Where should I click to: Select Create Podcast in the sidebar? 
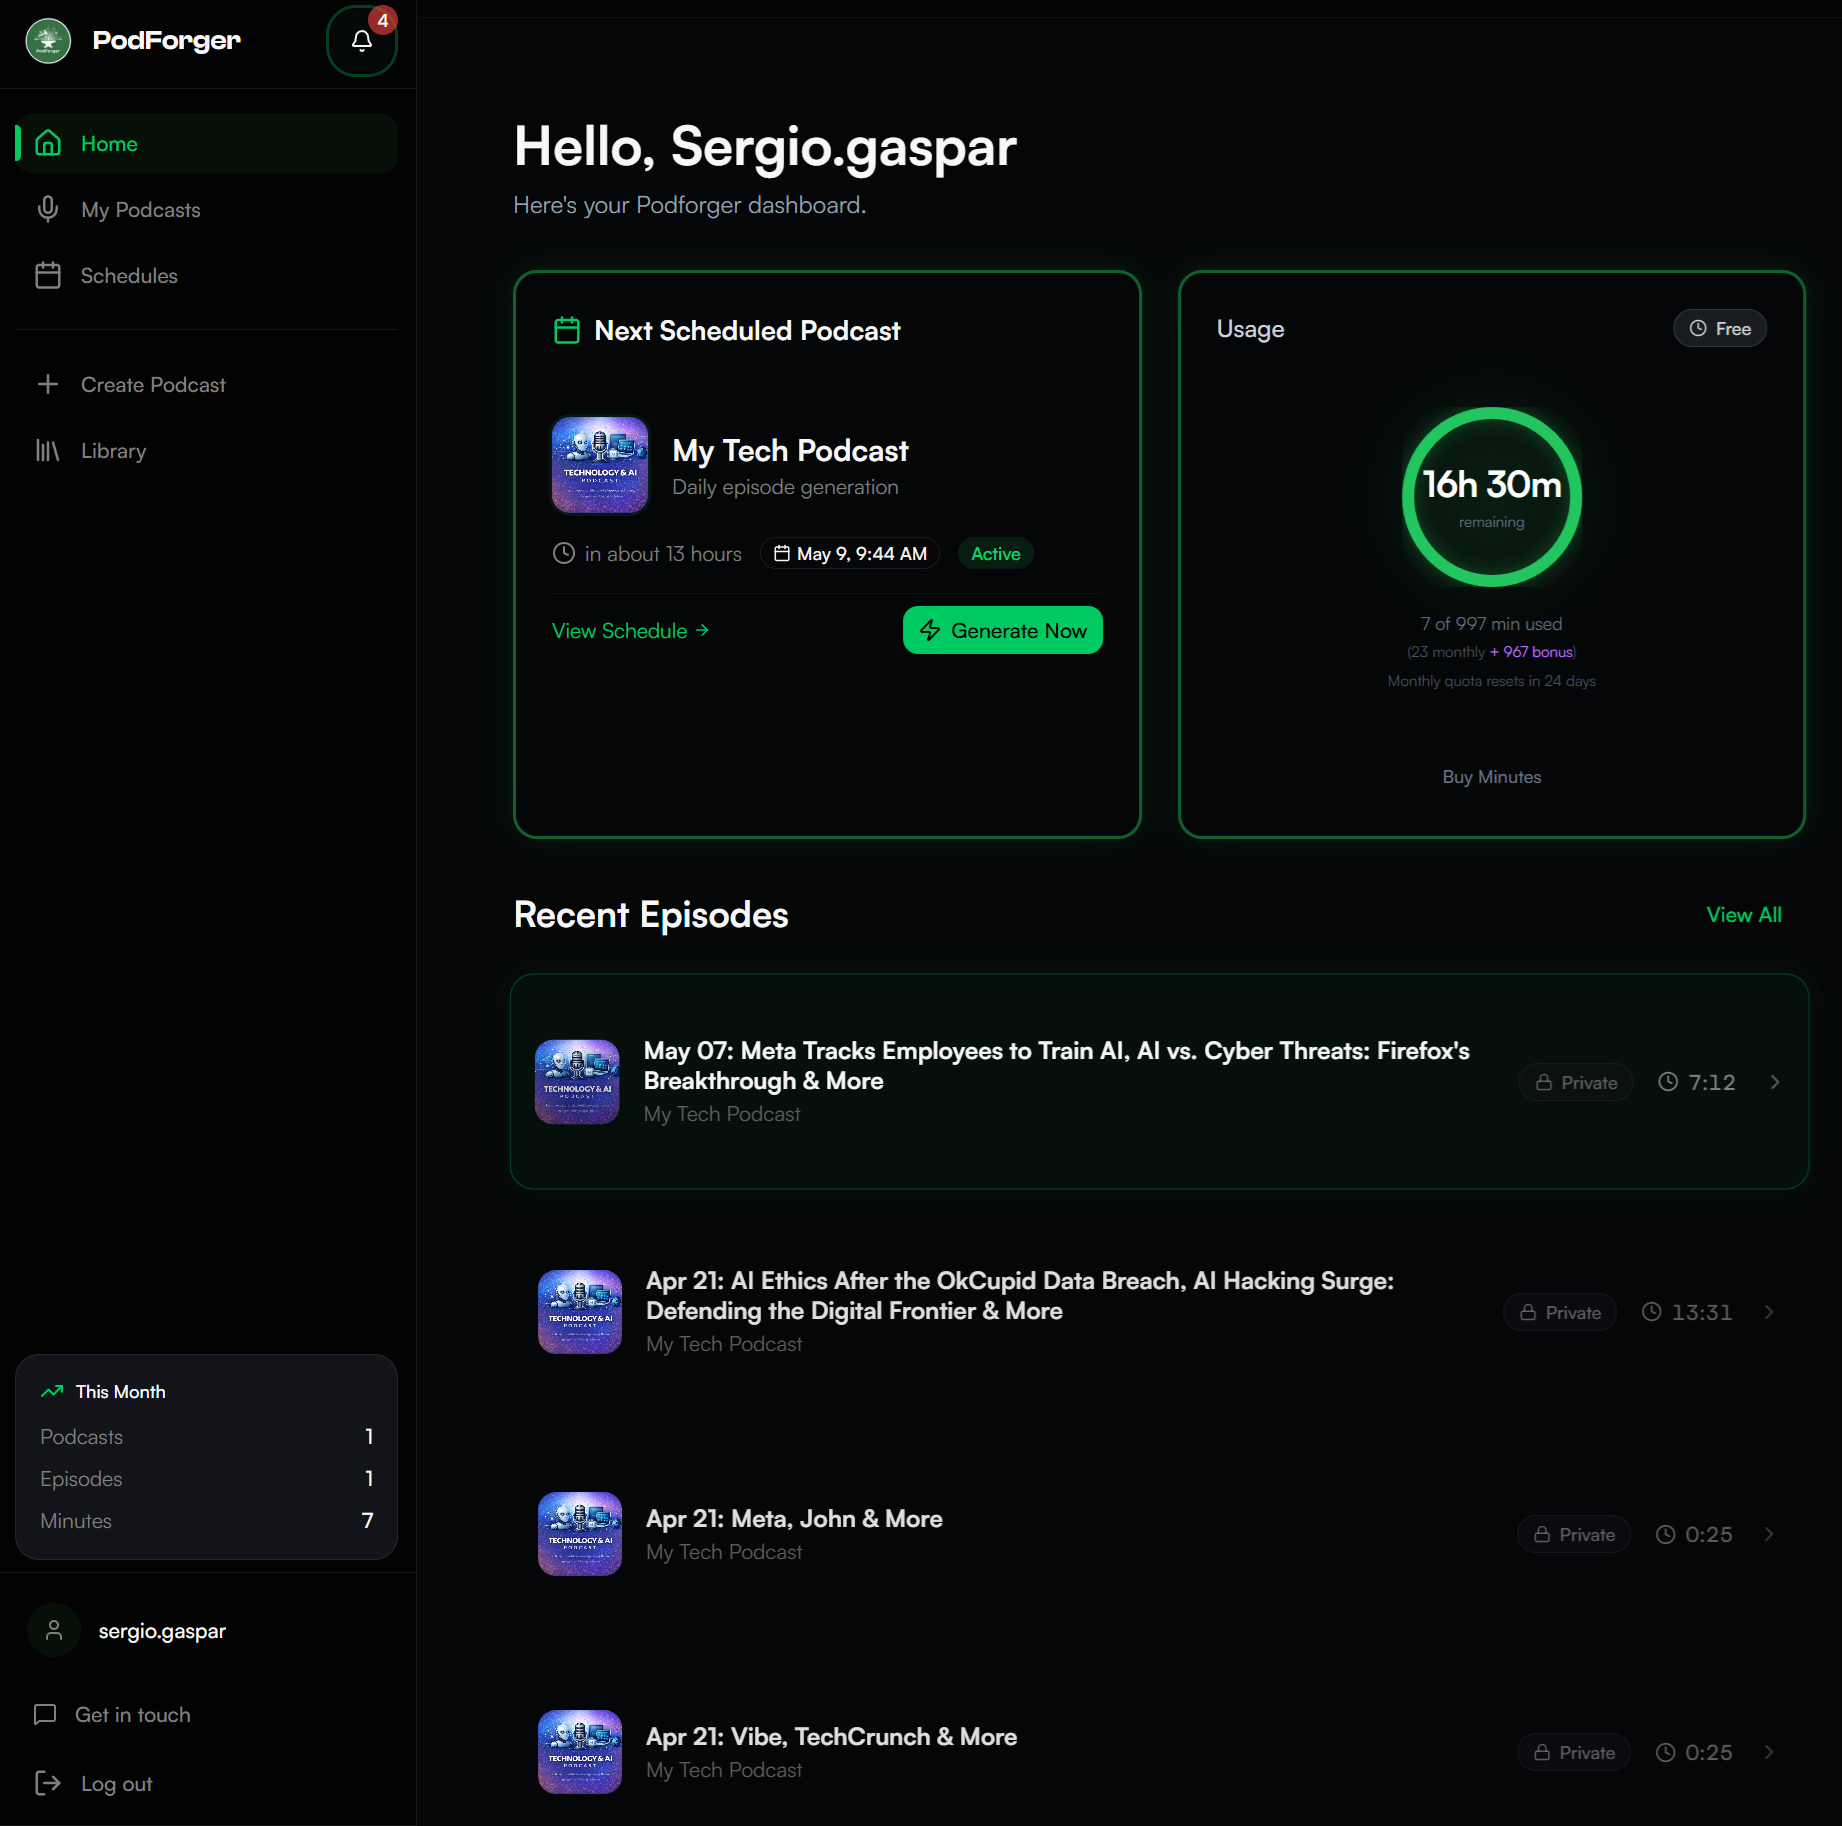coord(206,384)
